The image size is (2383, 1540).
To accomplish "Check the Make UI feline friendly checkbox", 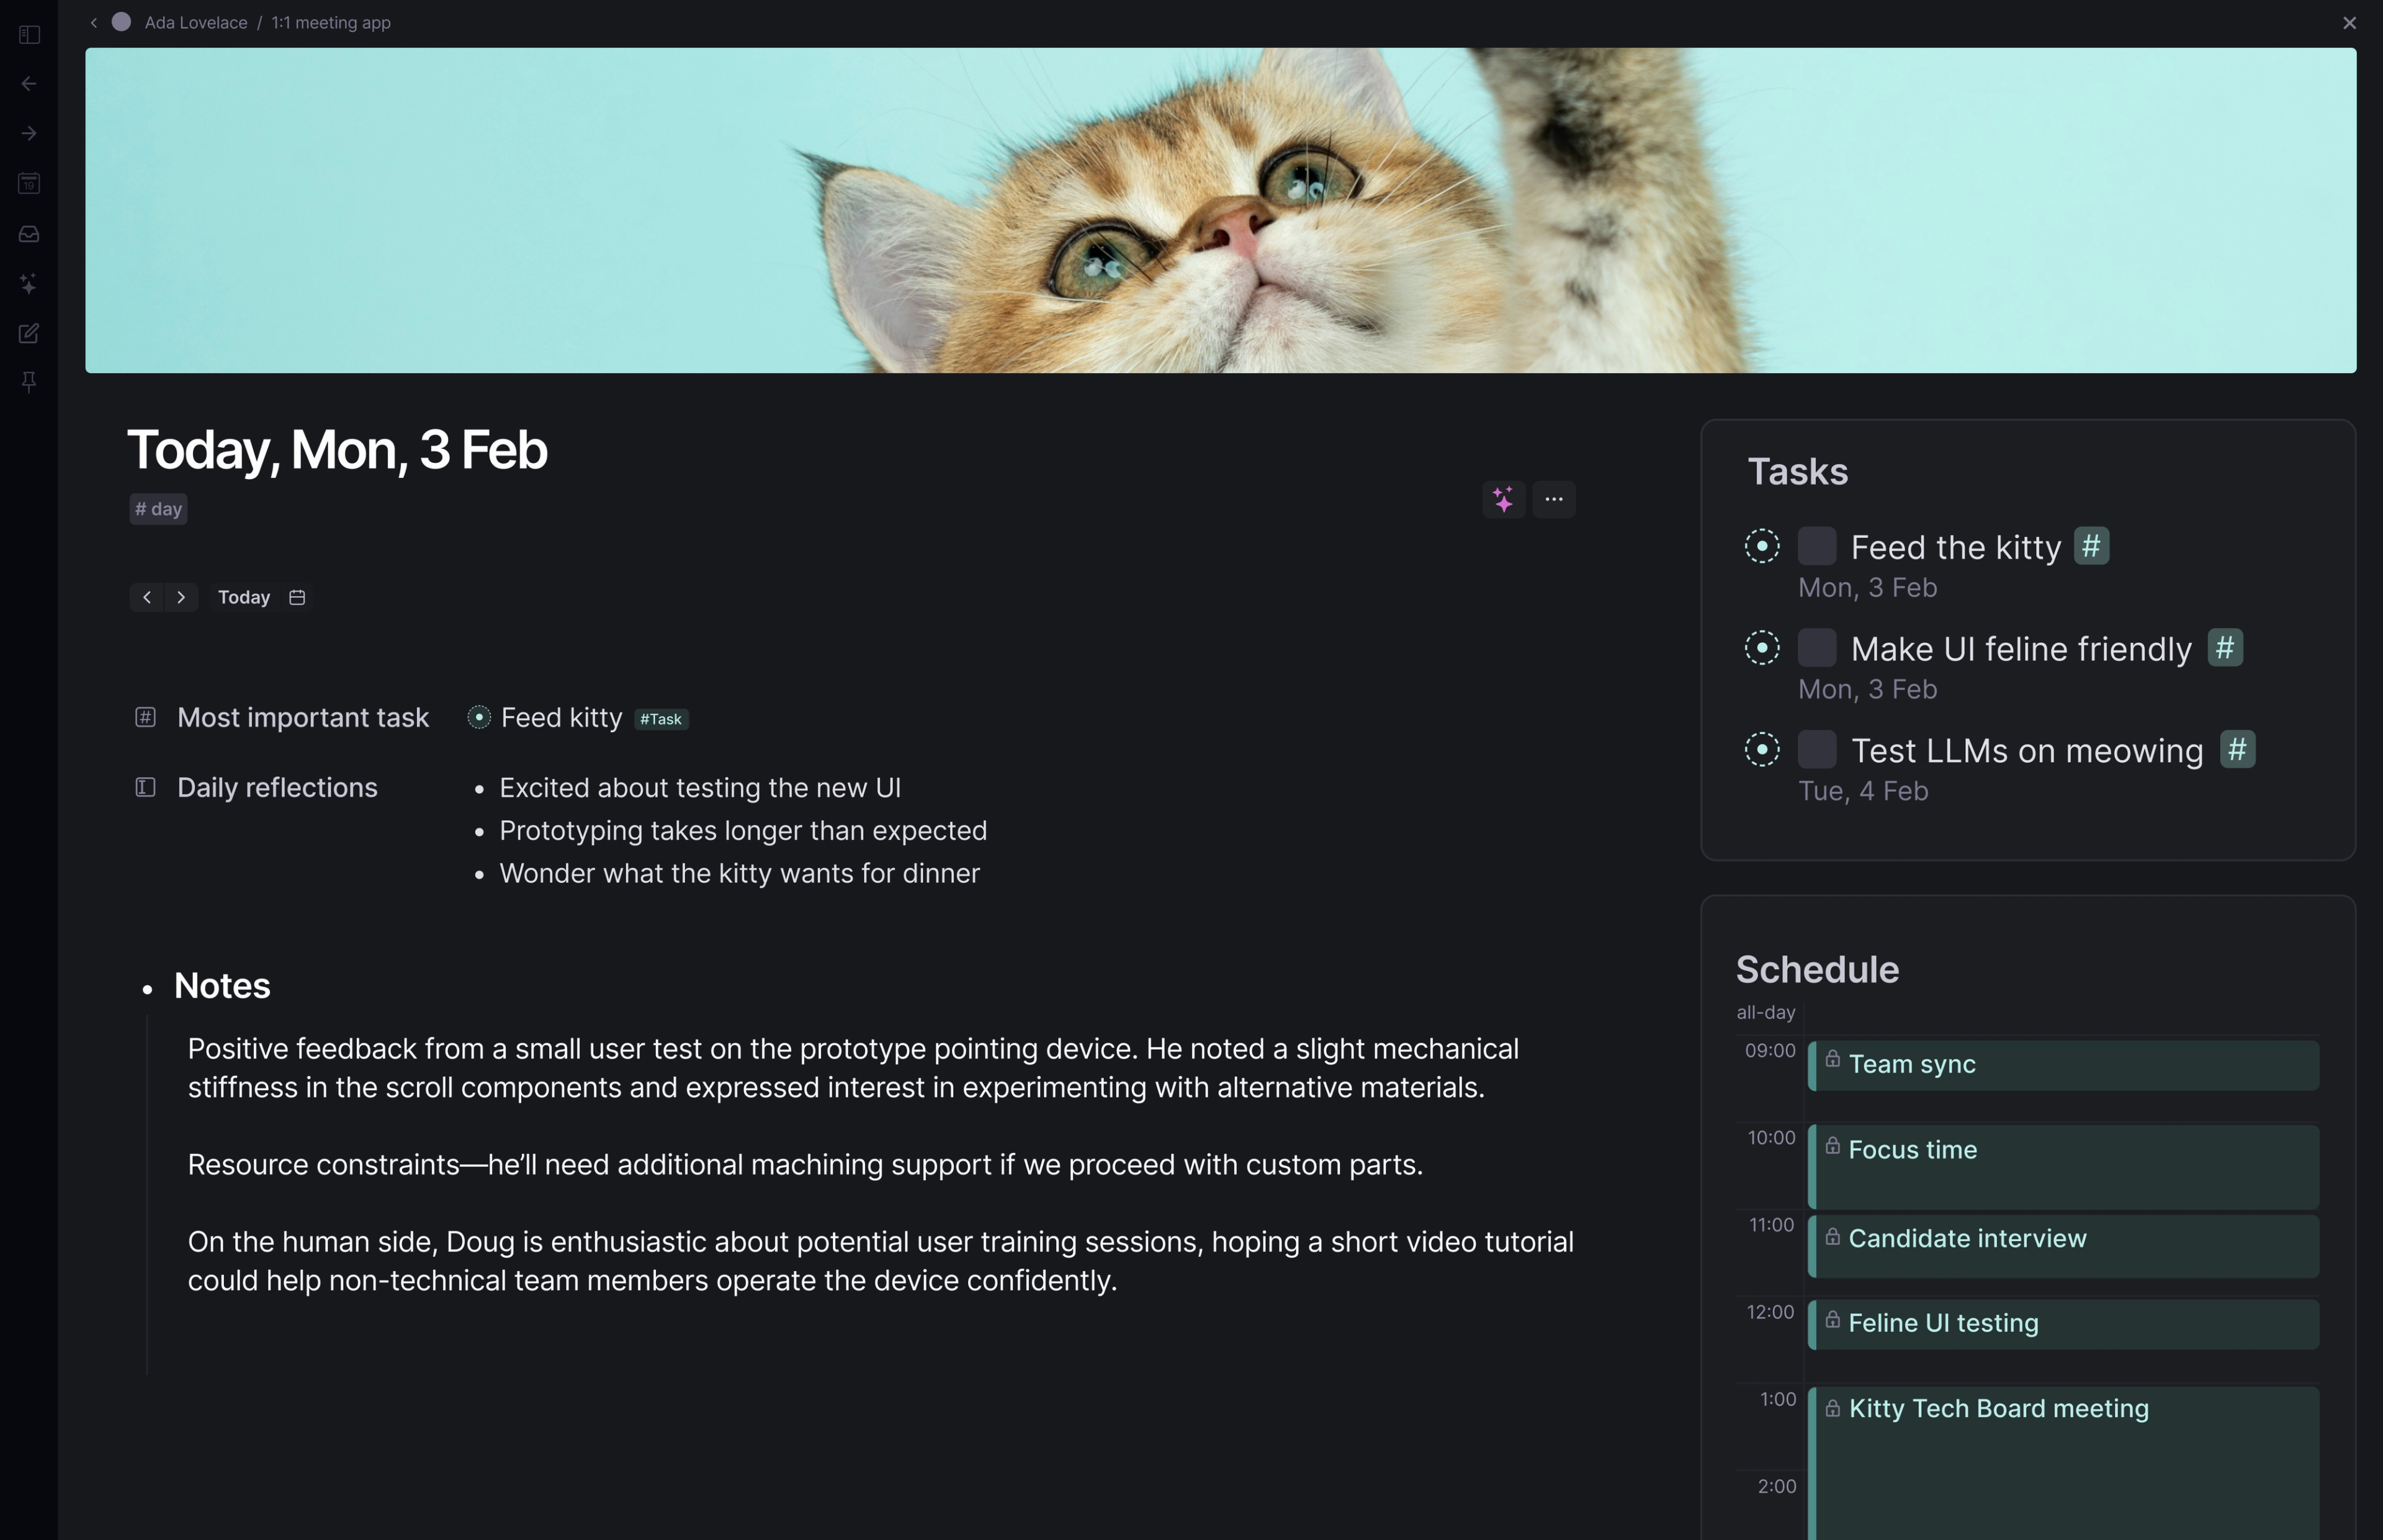I will pyautogui.click(x=1817, y=648).
